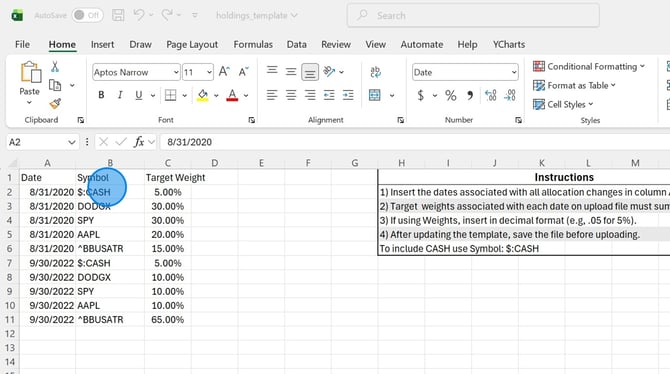Click Merge & Center icon
The image size is (670, 374).
375,95
